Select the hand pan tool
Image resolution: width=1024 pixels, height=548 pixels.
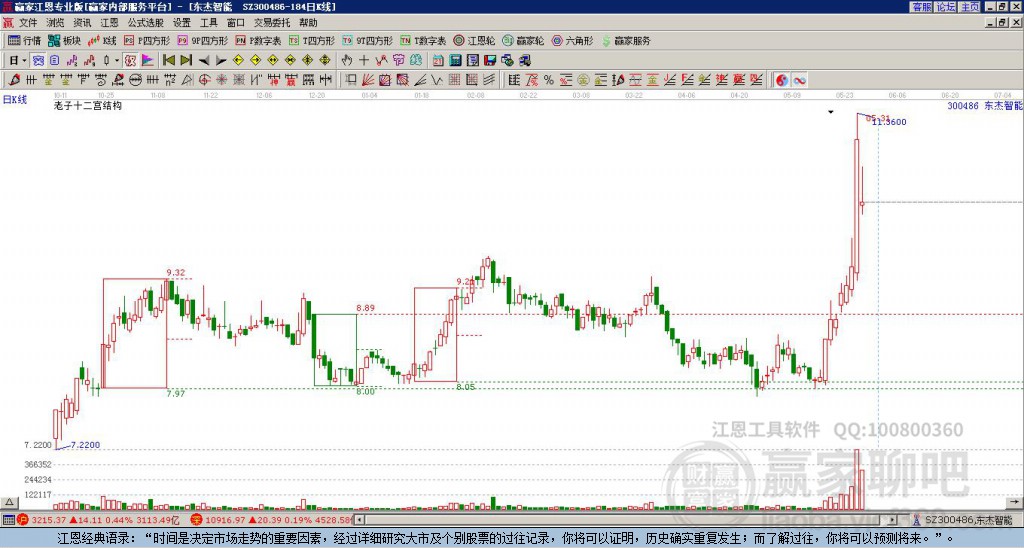pyautogui.click(x=347, y=61)
